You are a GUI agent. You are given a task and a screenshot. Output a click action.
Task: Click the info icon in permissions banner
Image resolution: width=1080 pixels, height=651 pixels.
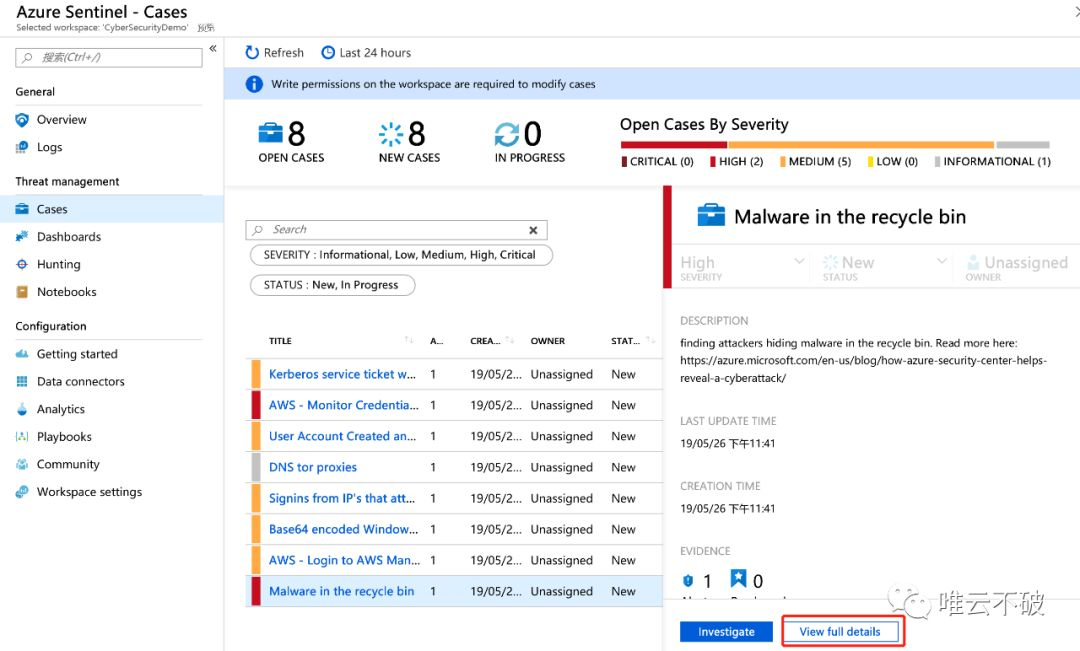pyautogui.click(x=254, y=84)
